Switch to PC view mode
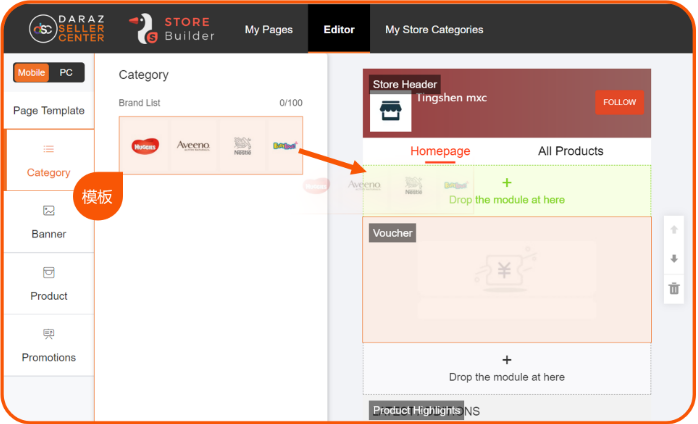The height and width of the screenshot is (424, 698). (x=66, y=73)
